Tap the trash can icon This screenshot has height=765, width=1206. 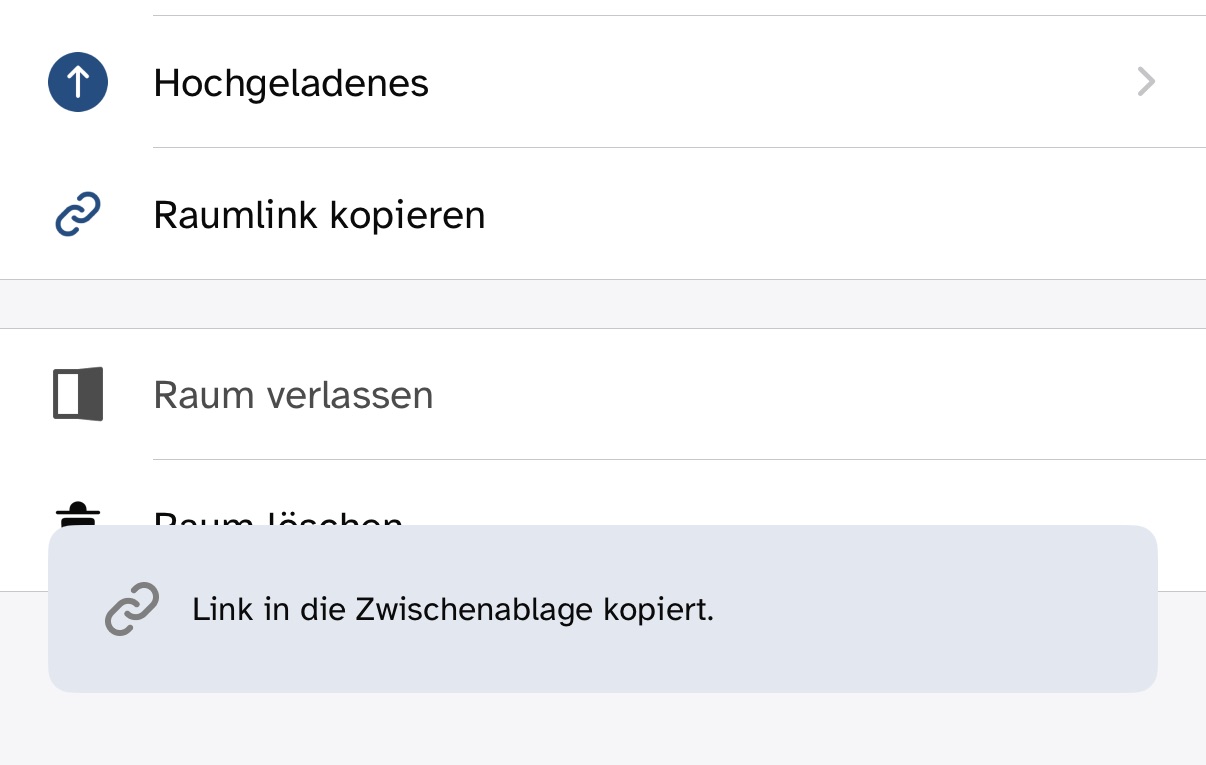[78, 514]
